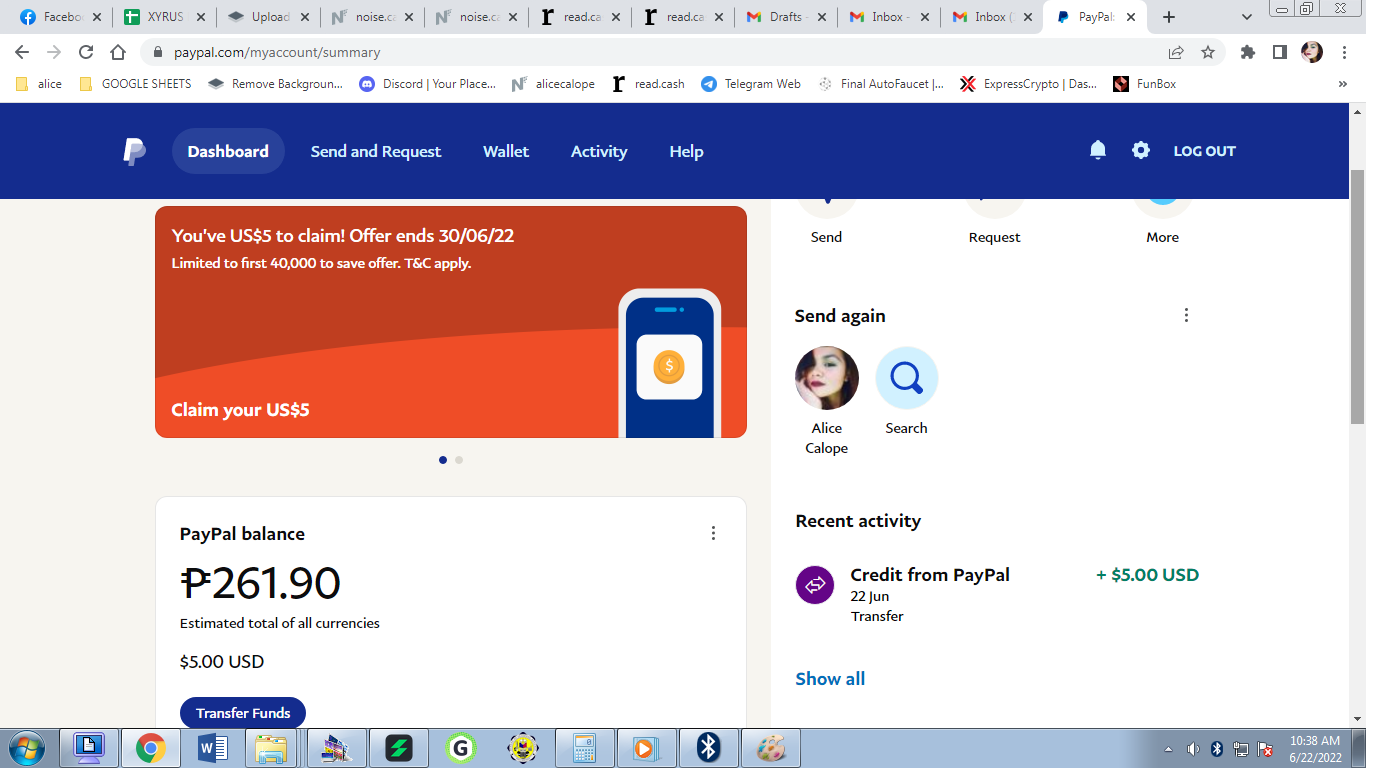Close the Facebook tab
The height and width of the screenshot is (784, 1384).
point(97,17)
